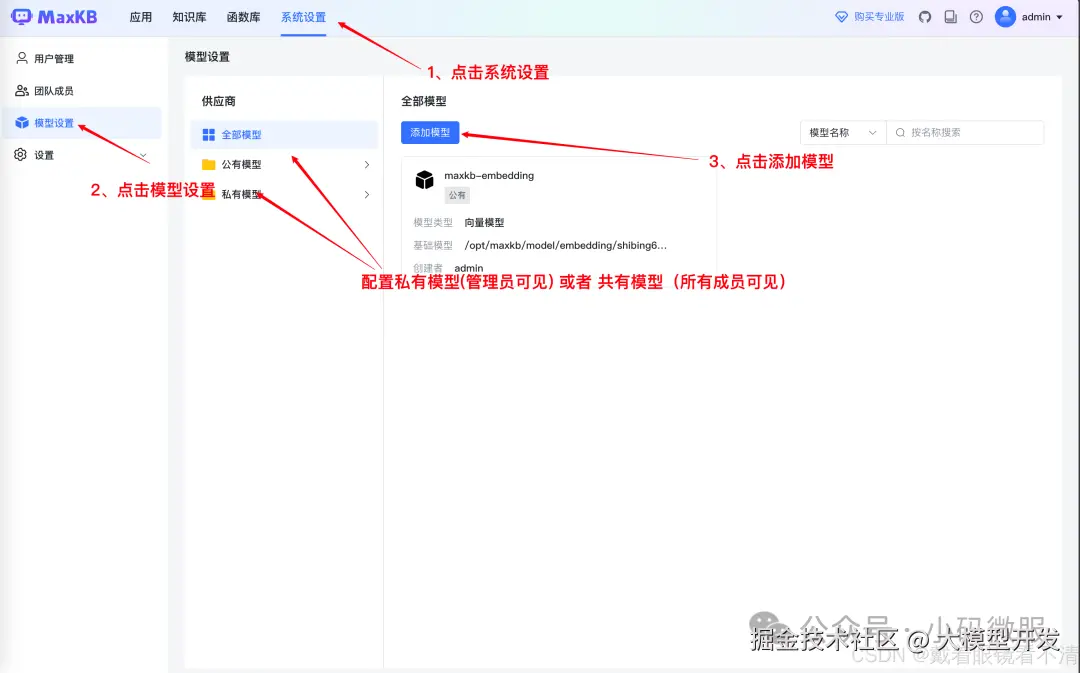Screen dimensions: 1080x673
Task: Open the 购买专业版 link
Action: point(868,16)
